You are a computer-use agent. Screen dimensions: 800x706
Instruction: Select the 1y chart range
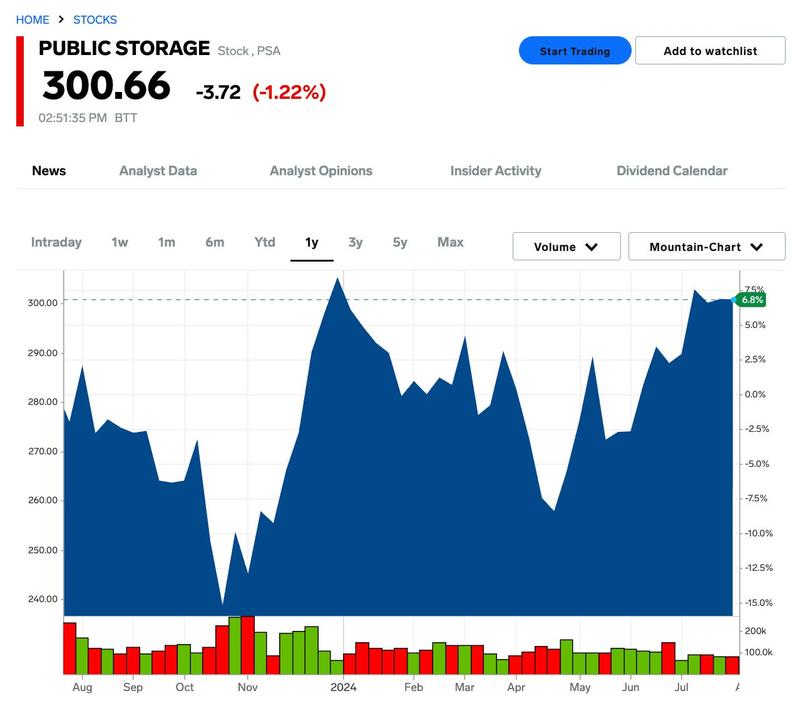(x=312, y=242)
